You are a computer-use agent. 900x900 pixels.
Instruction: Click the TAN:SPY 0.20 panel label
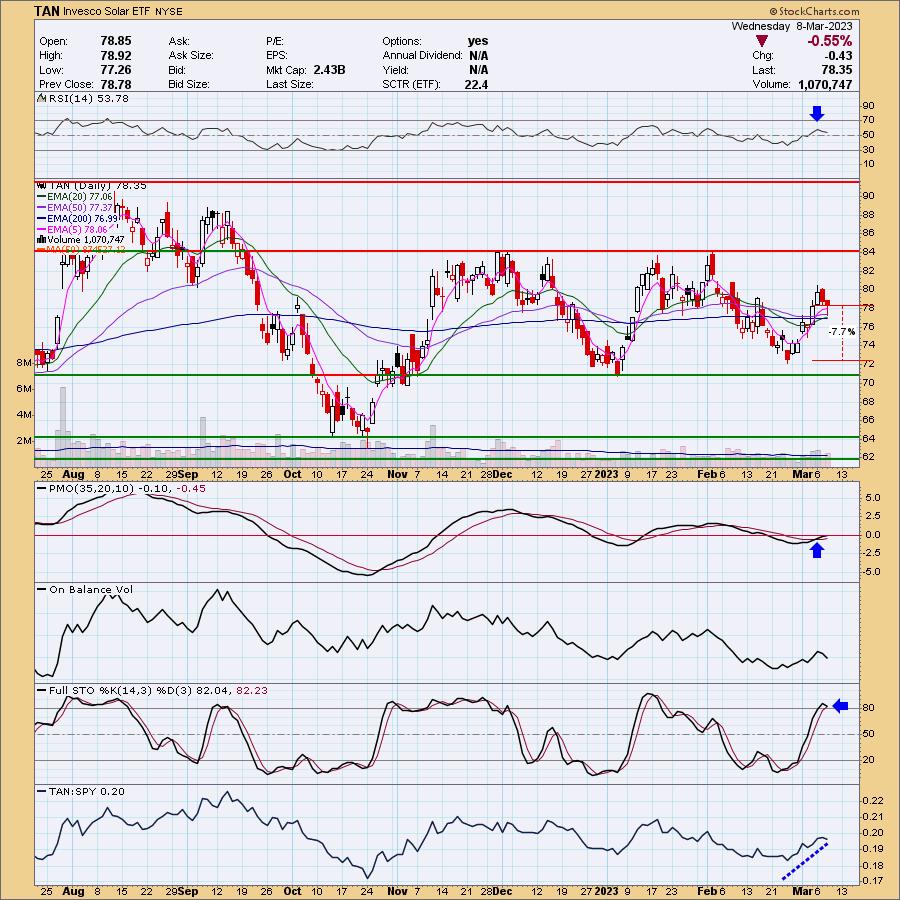pos(87,792)
